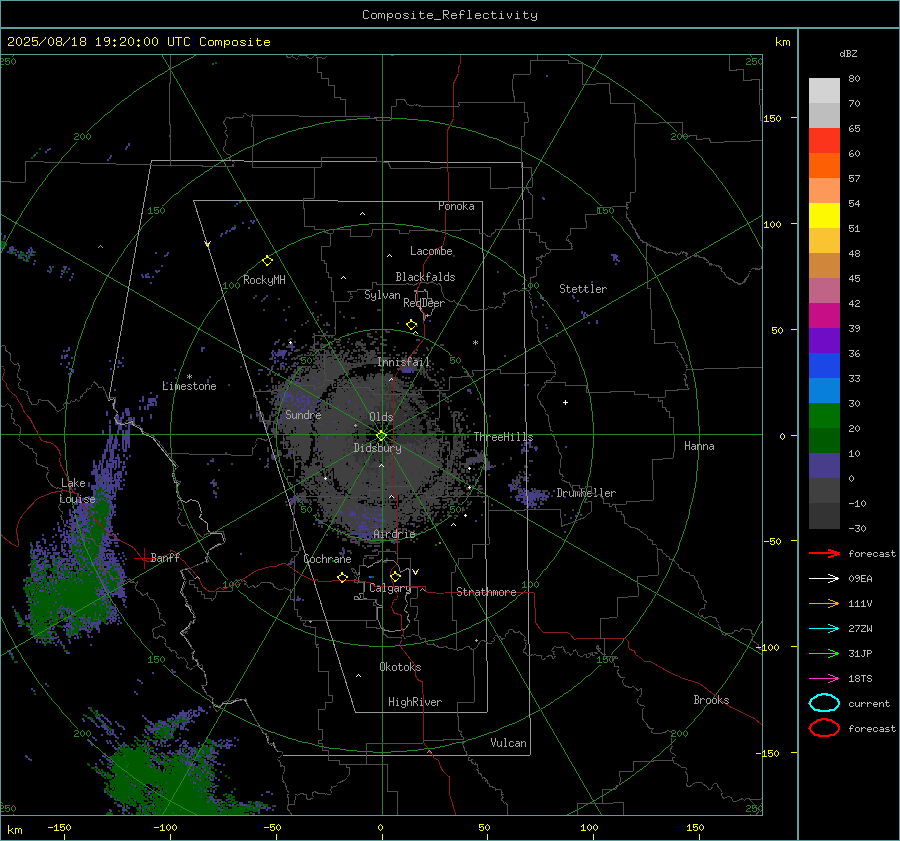Click the red forecast ellipse icon
Screen dimensions: 900x841
(x=824, y=728)
